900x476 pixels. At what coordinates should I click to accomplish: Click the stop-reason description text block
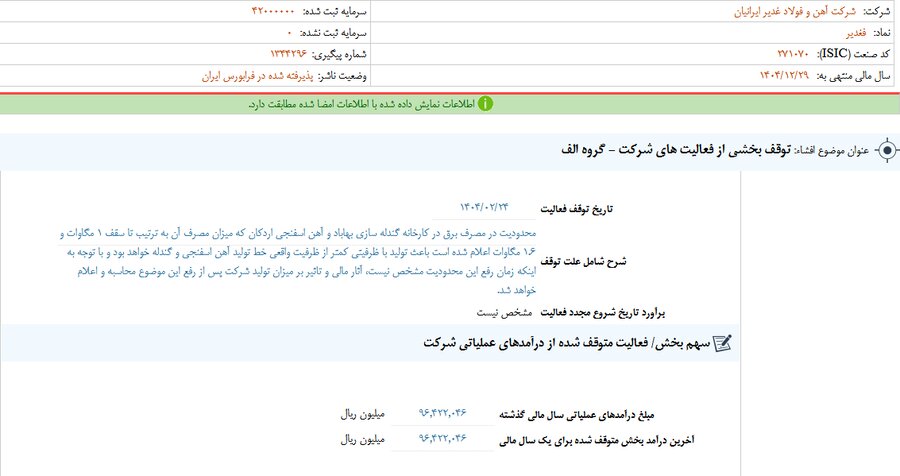pos(298,261)
